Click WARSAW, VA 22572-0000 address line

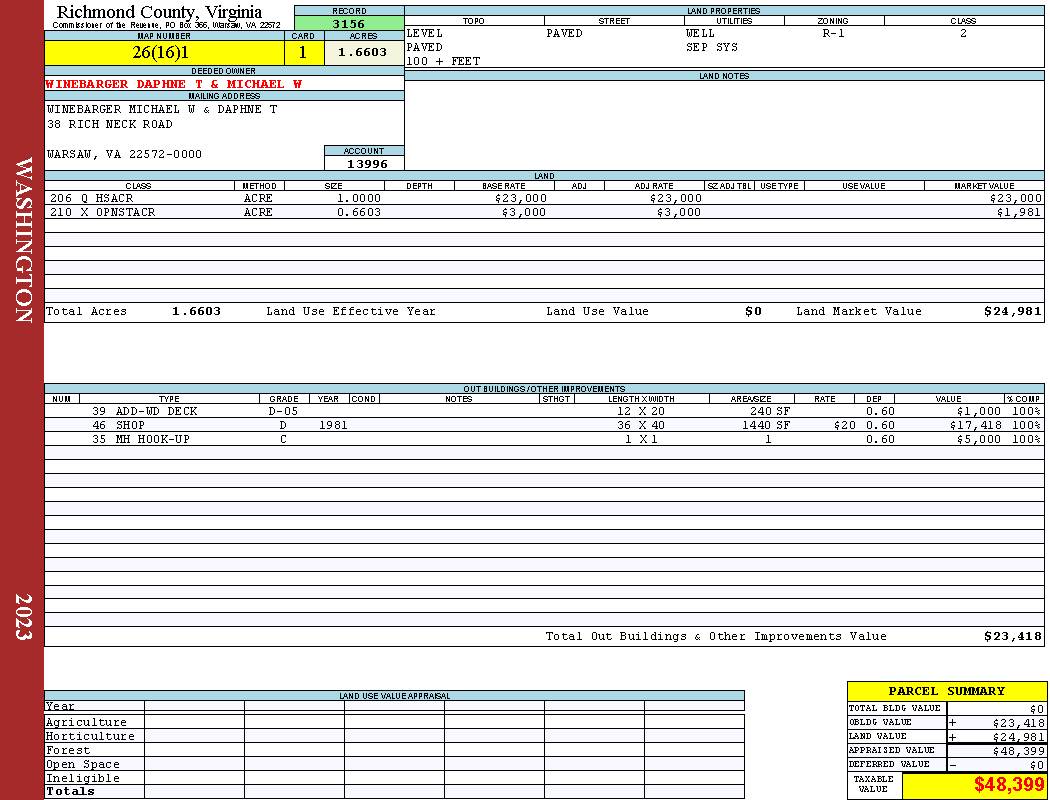(124, 155)
